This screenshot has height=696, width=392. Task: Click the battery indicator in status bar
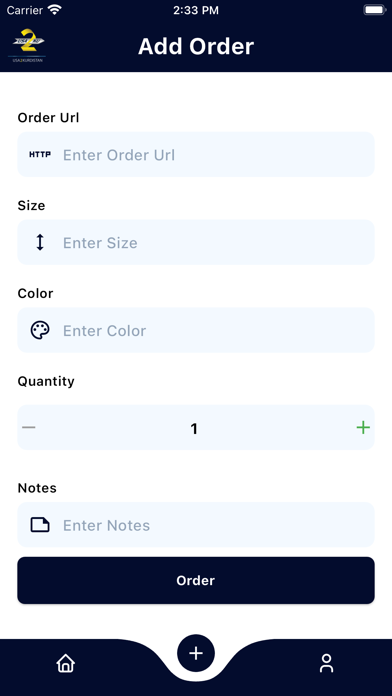[x=375, y=10]
